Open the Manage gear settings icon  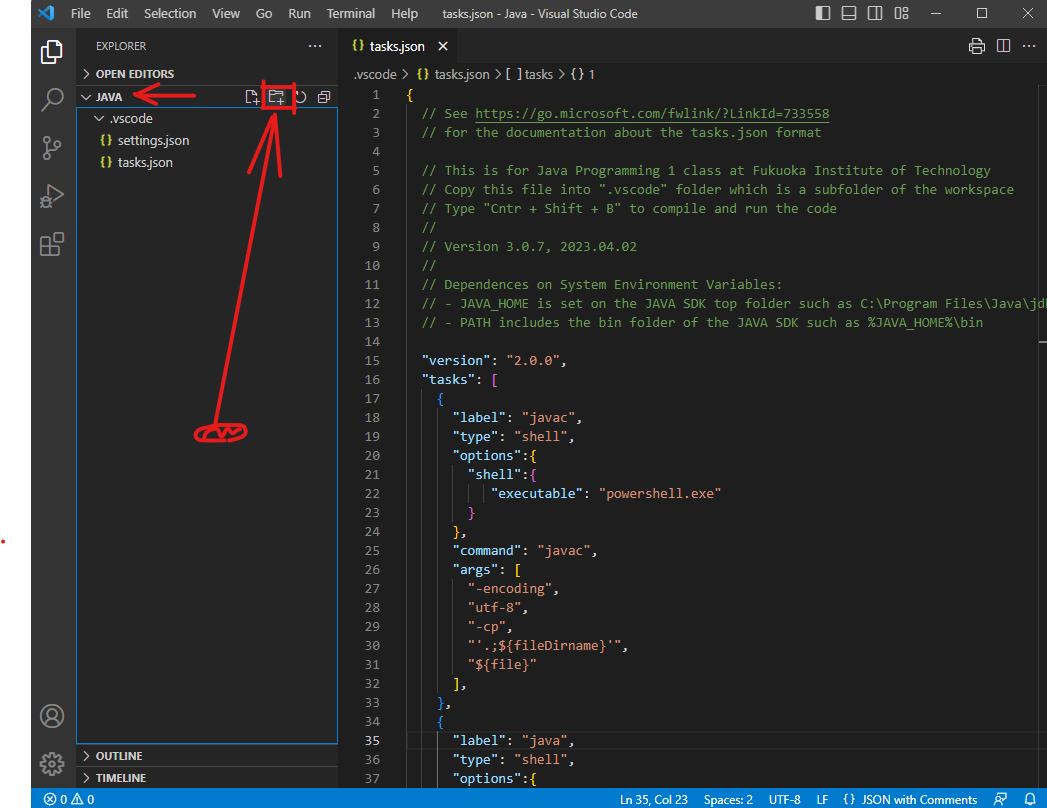point(52,764)
